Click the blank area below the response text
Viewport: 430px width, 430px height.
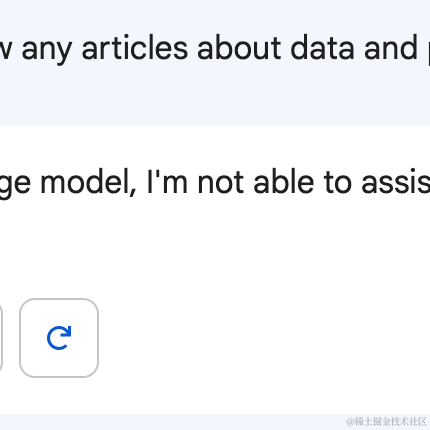tap(215, 247)
